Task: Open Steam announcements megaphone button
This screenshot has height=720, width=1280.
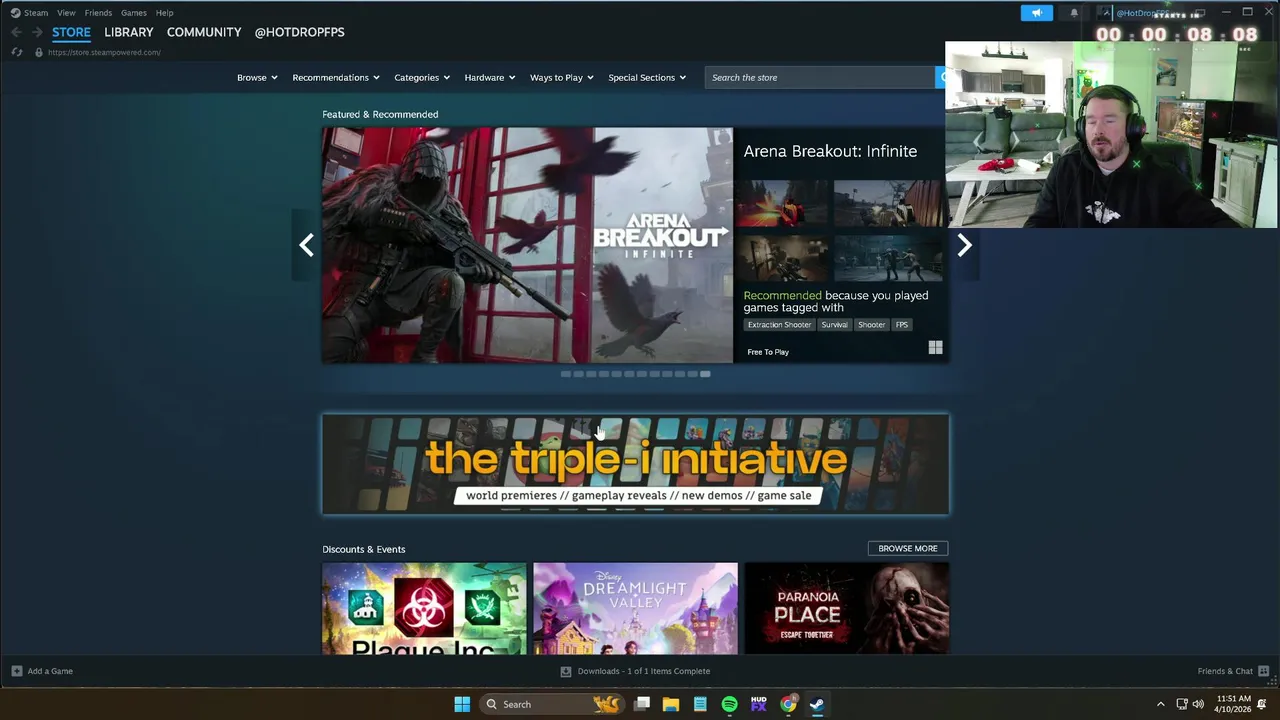Action: pyautogui.click(x=1037, y=13)
